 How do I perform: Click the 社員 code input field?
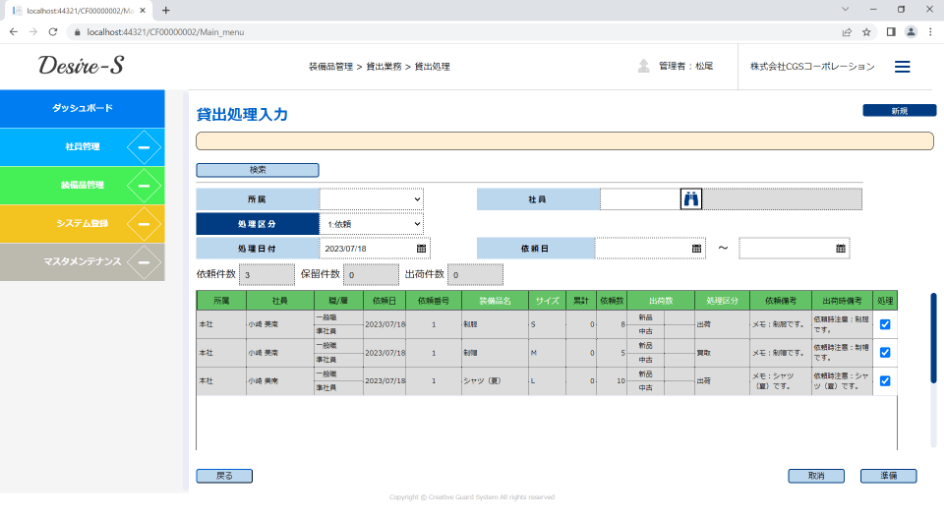[x=640, y=199]
